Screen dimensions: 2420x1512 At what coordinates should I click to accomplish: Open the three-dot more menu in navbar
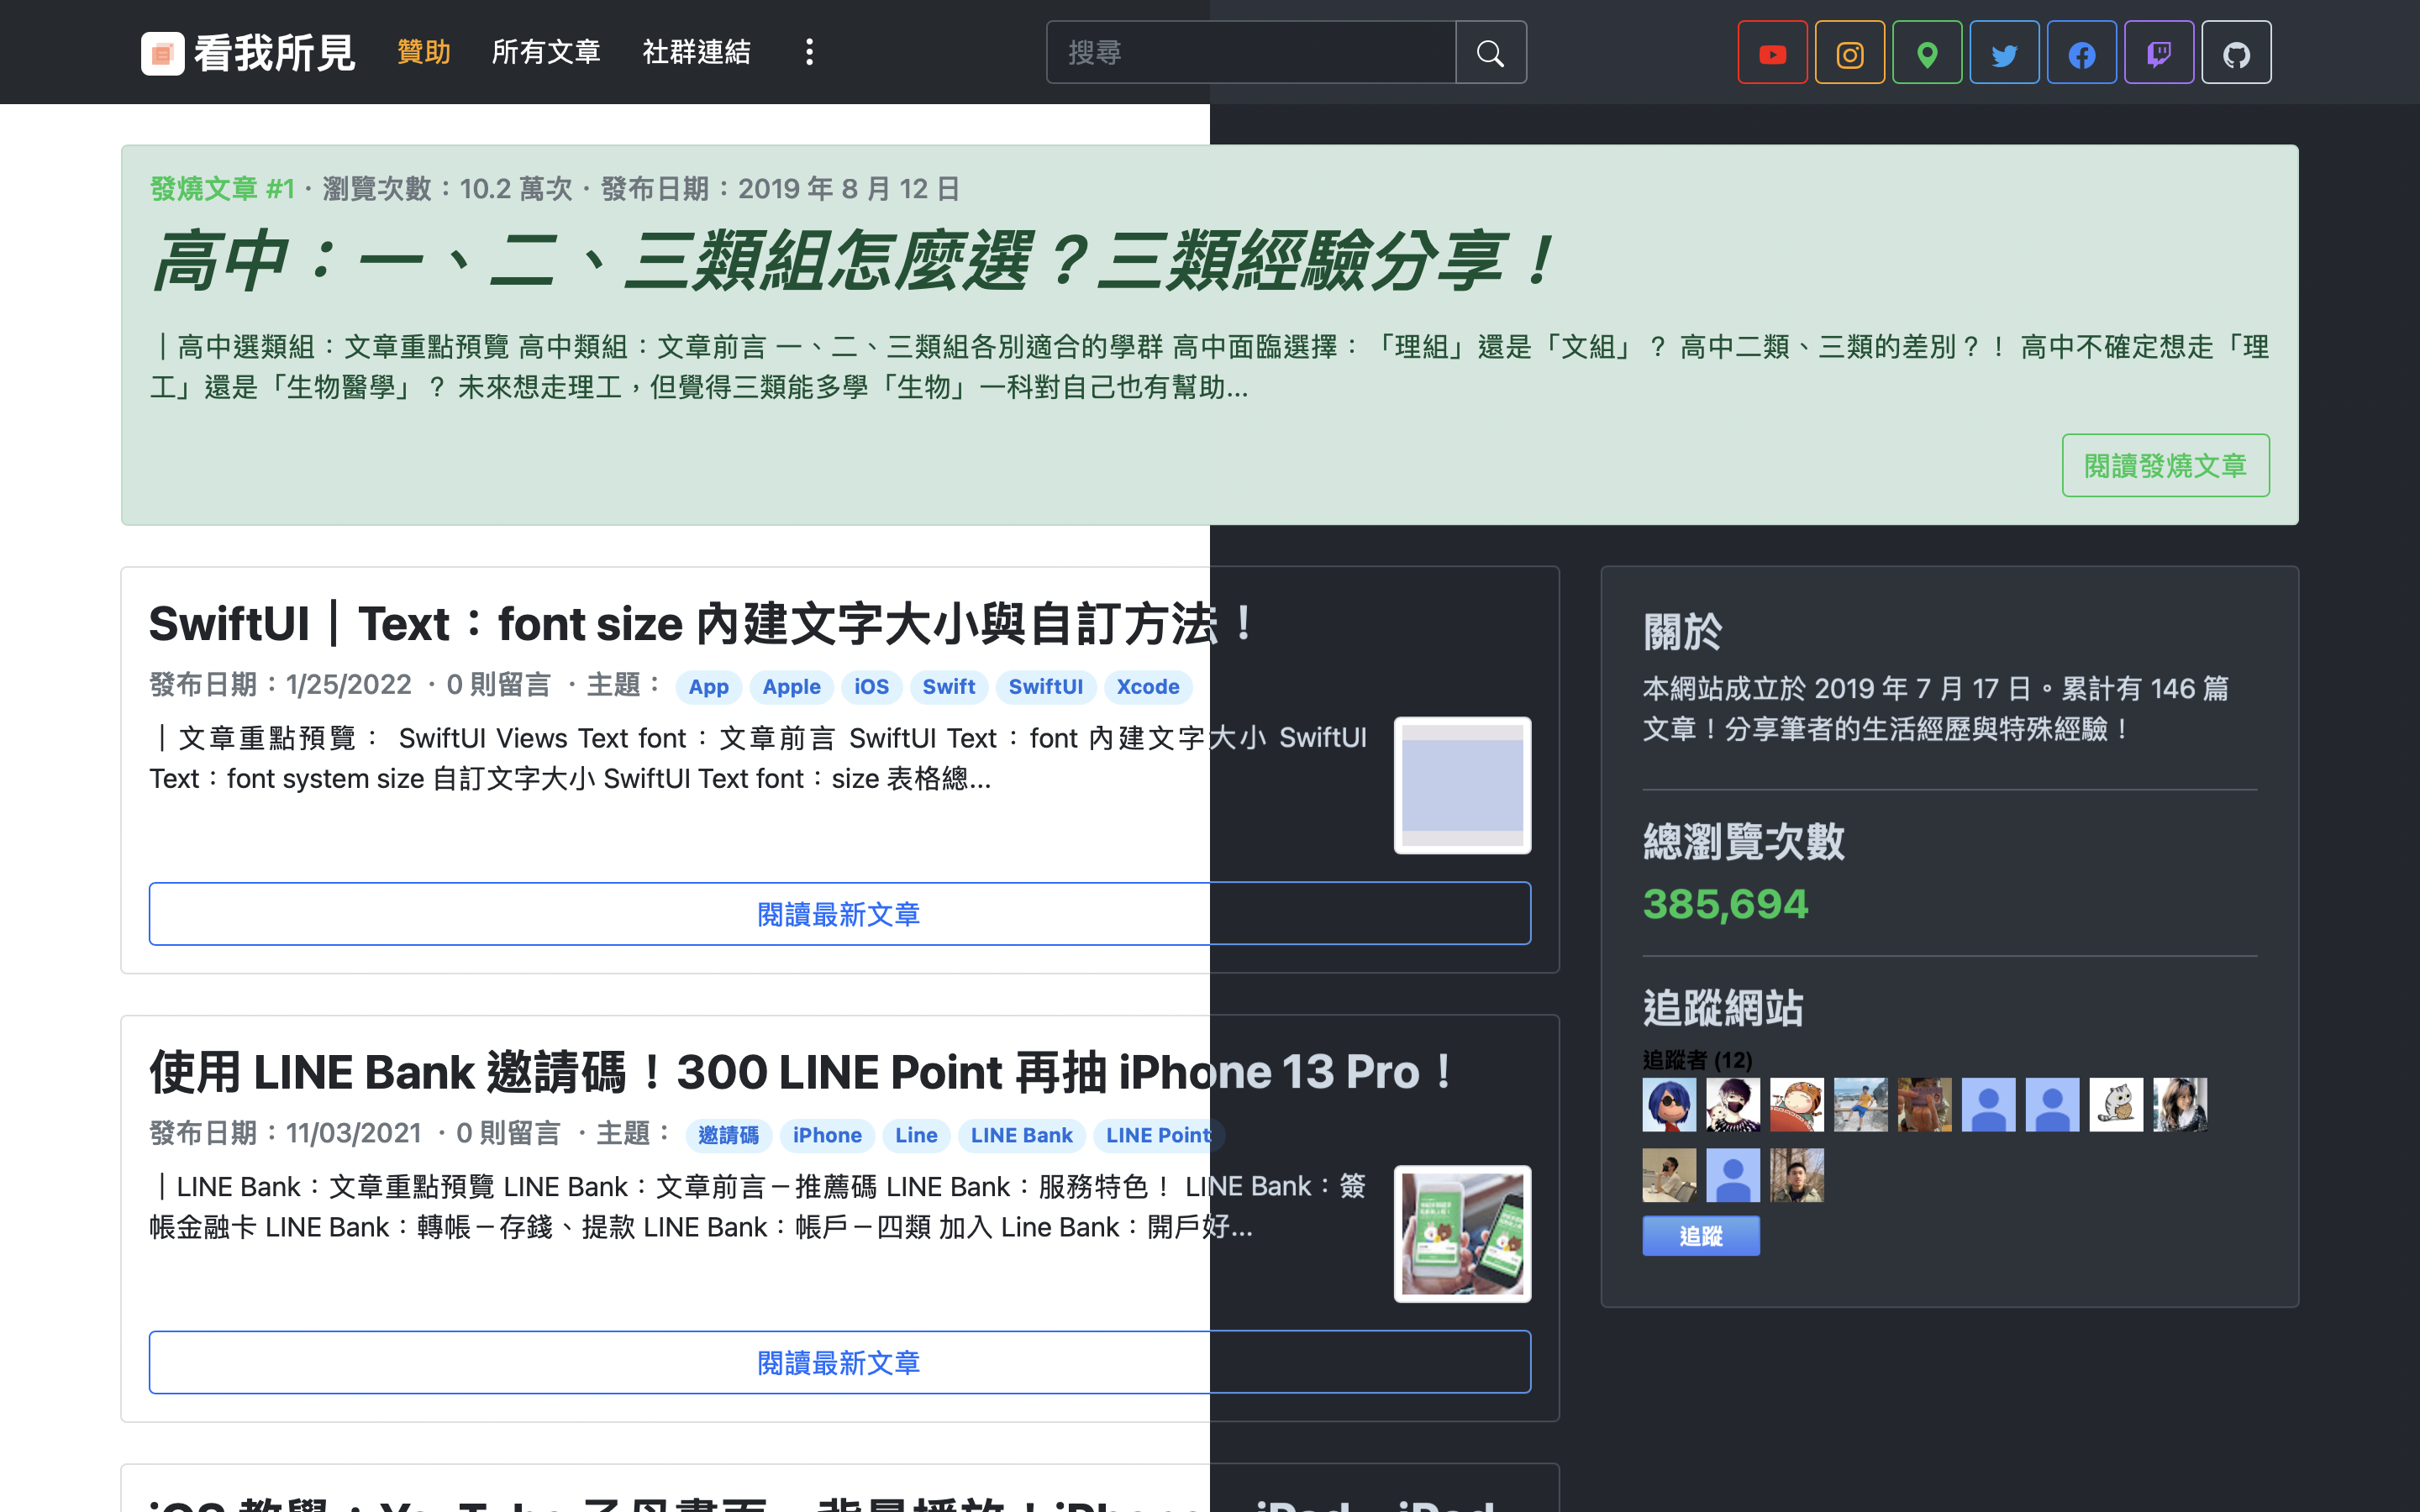pyautogui.click(x=809, y=52)
